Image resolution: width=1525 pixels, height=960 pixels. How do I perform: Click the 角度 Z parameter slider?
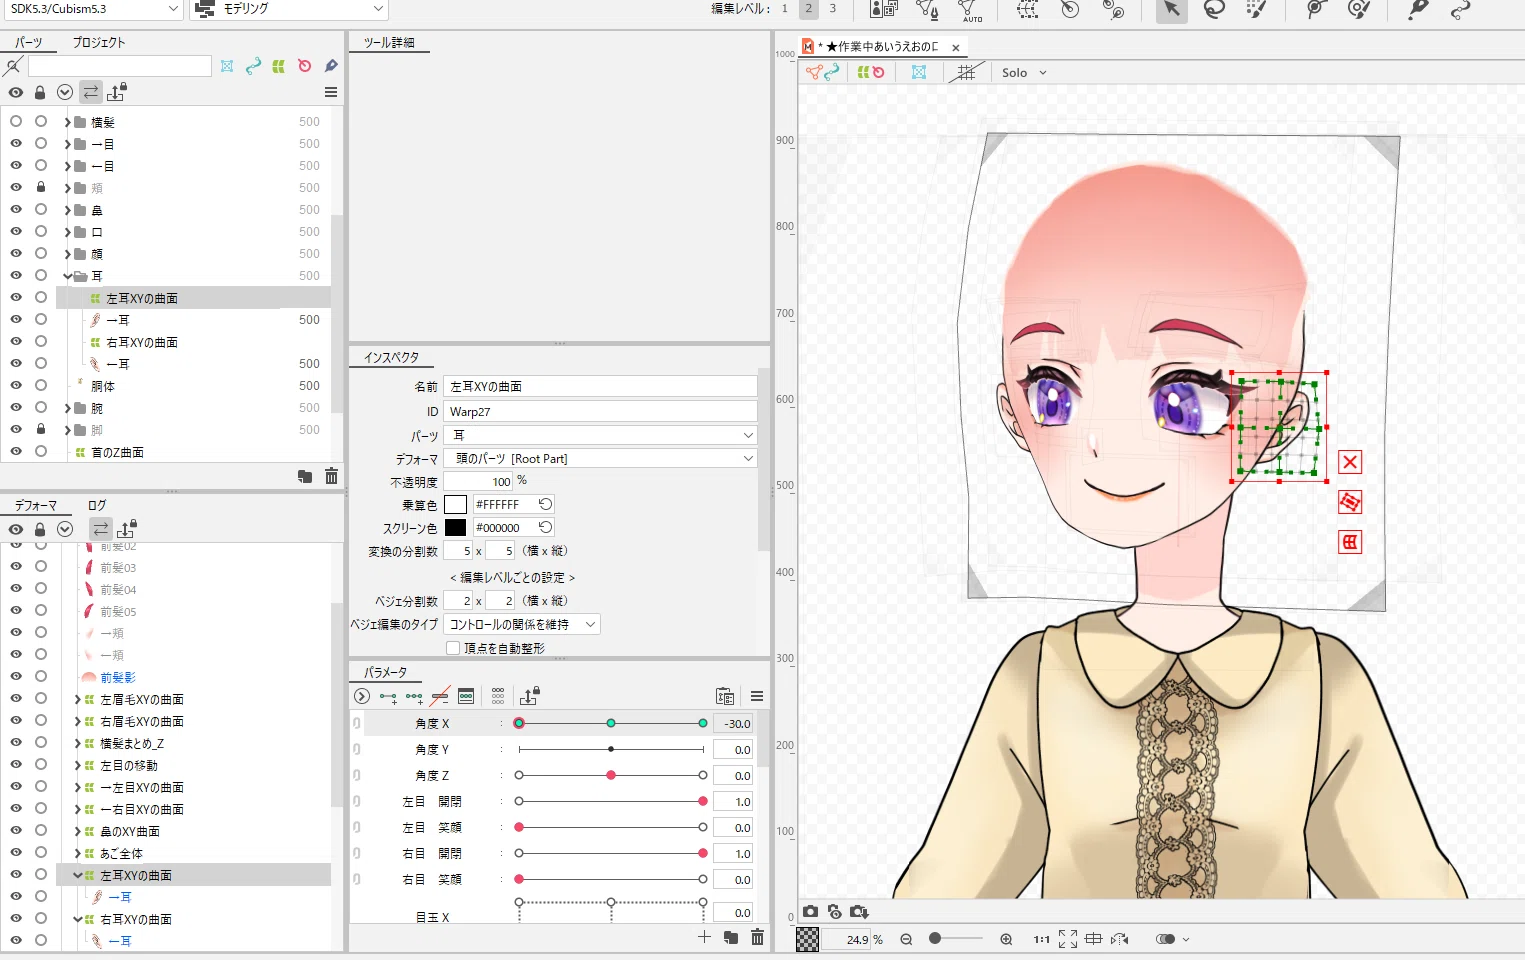coord(611,775)
